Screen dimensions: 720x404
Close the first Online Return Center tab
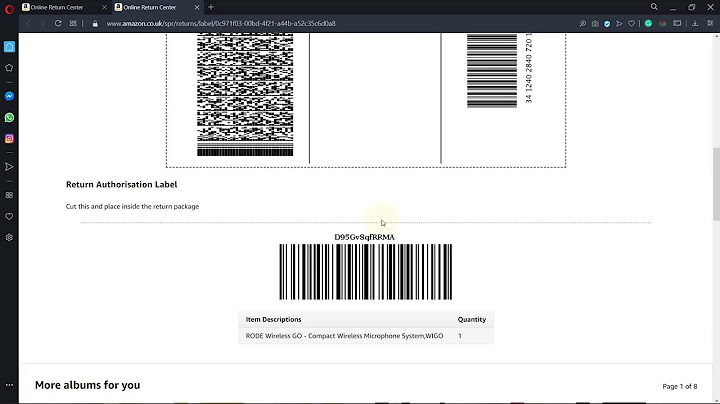[104, 7]
